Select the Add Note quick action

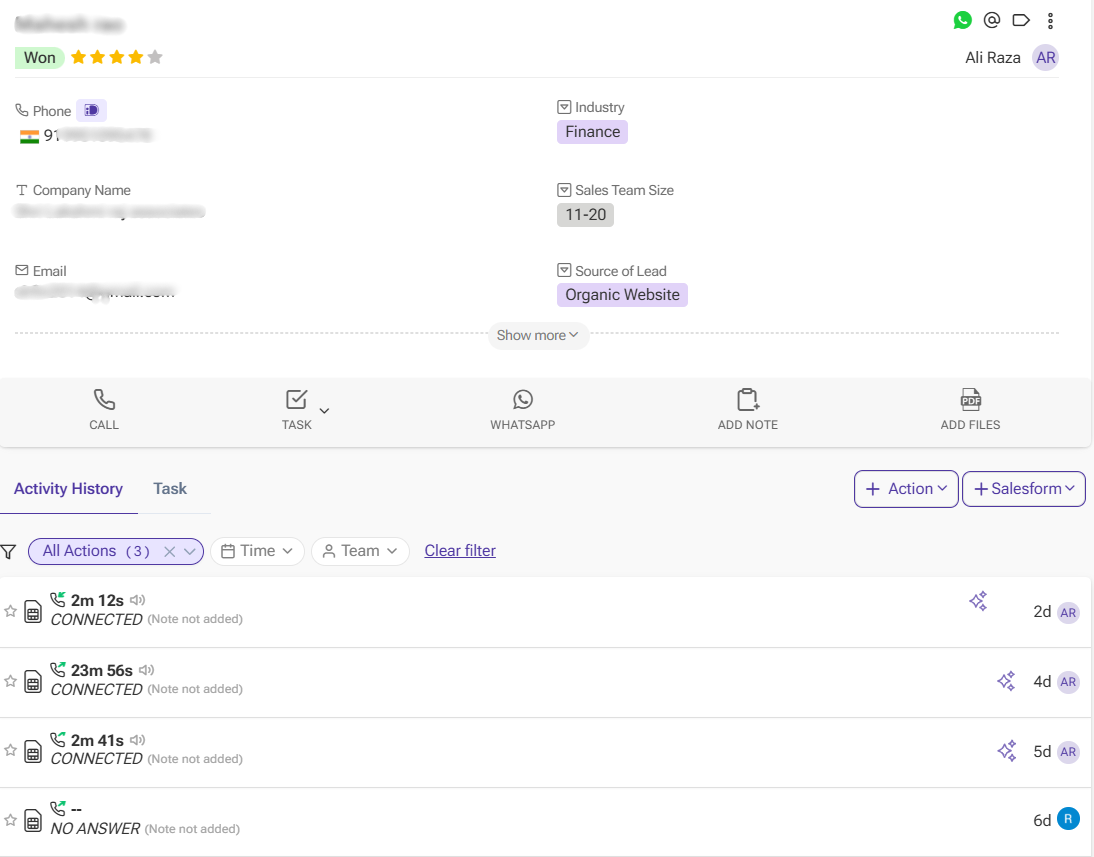[747, 409]
